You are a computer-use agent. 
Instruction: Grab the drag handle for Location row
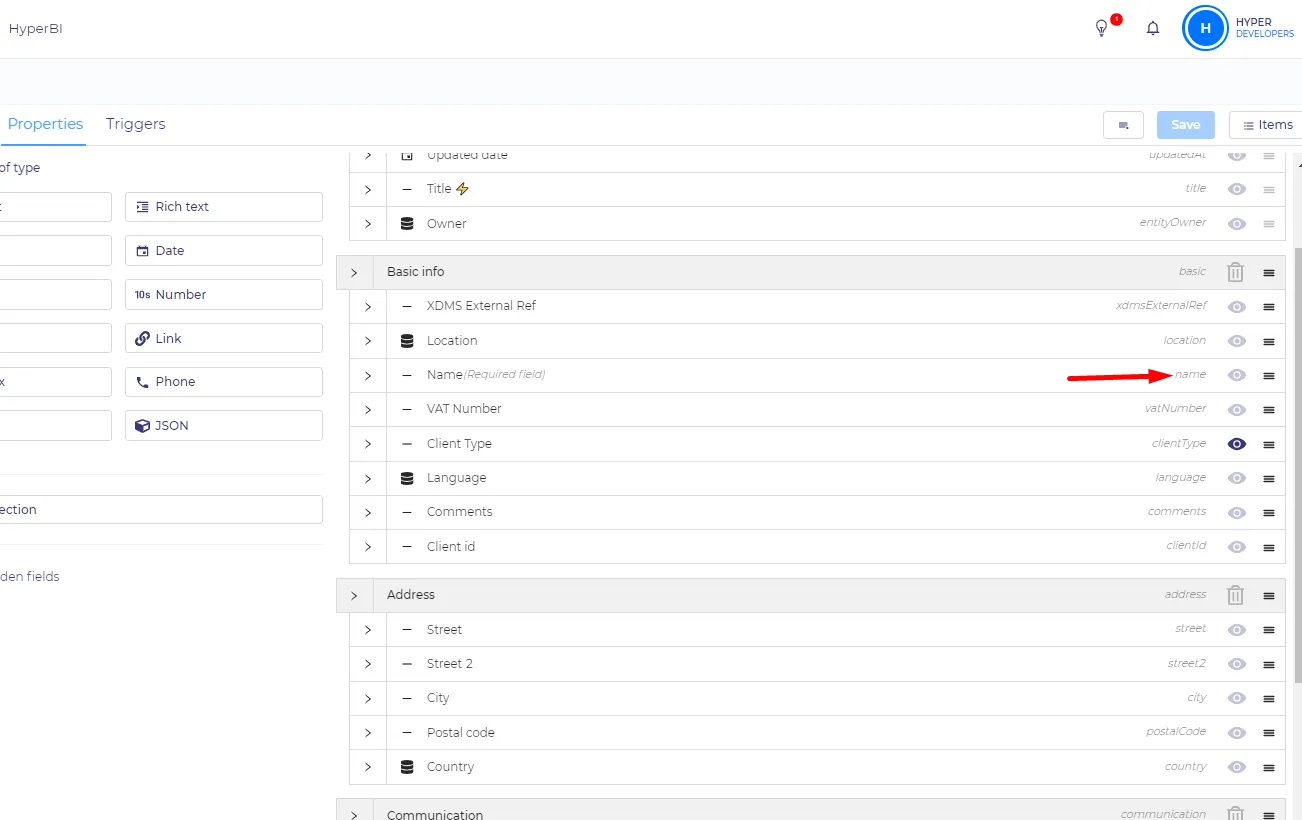coord(1269,341)
